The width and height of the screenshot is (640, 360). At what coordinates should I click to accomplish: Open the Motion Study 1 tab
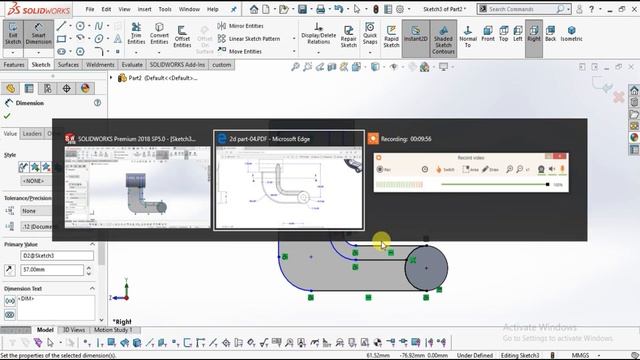click(113, 330)
